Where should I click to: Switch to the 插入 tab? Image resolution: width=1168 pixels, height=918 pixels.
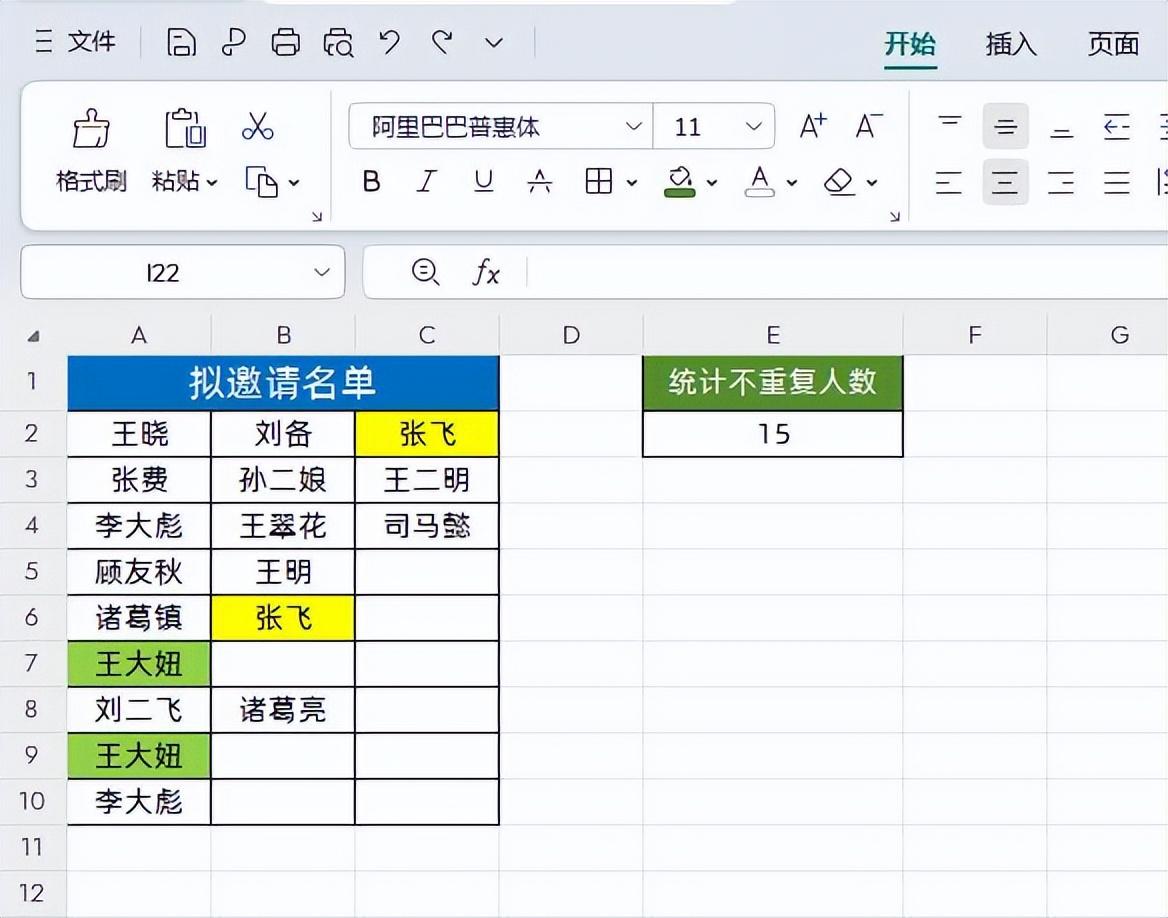tap(1011, 44)
